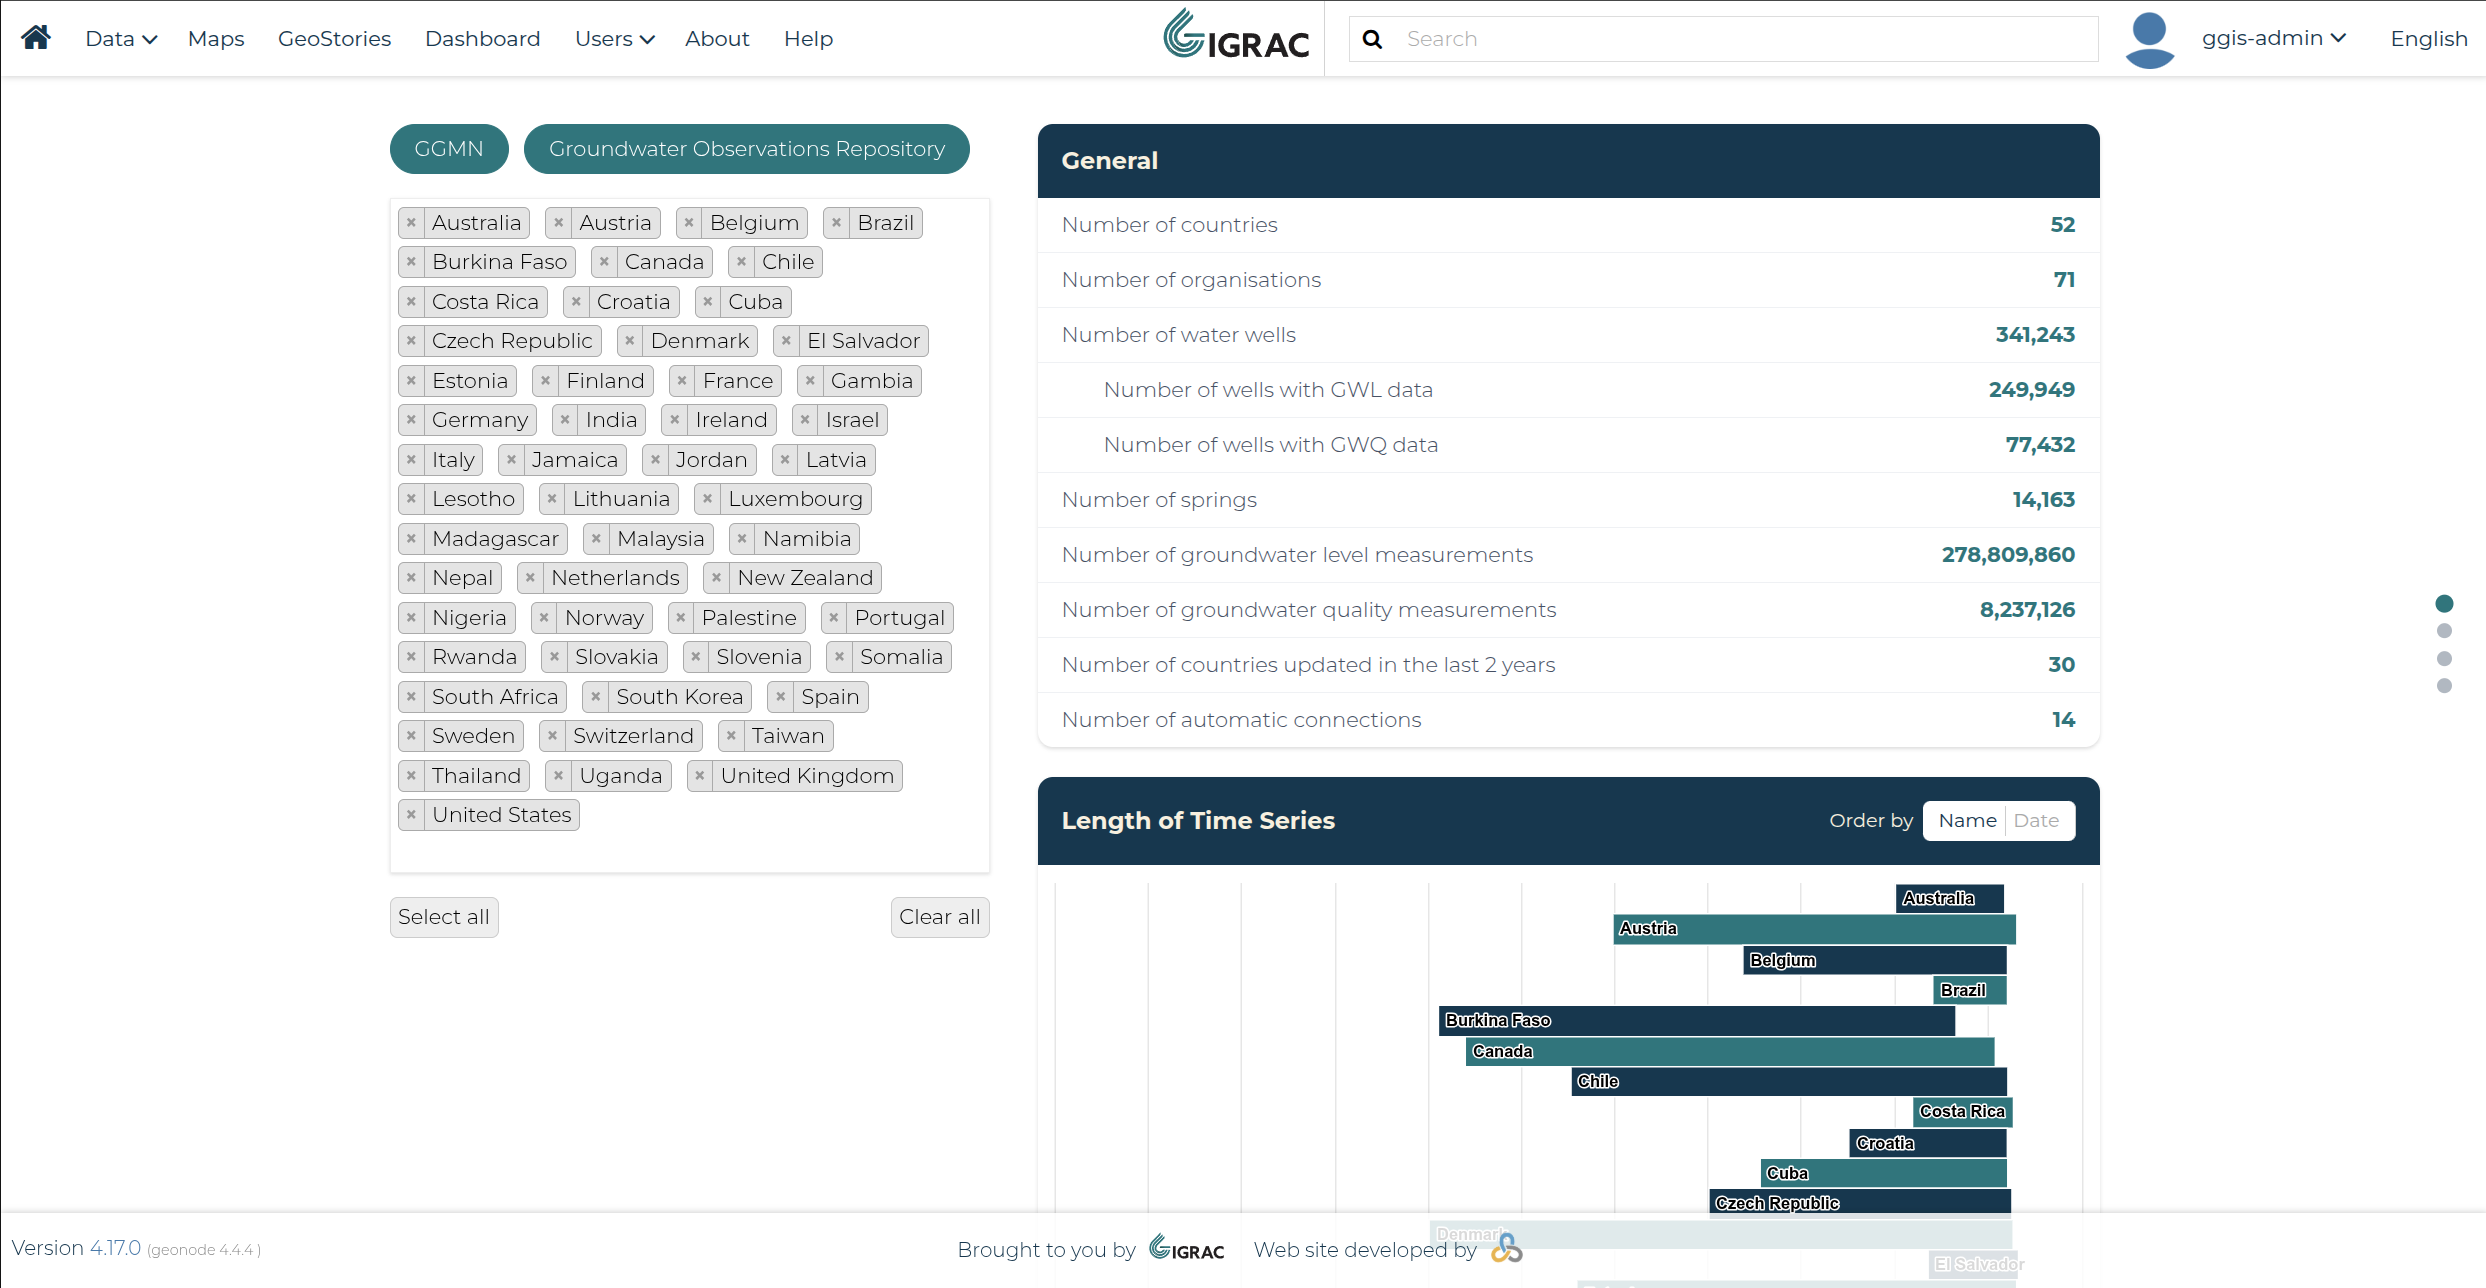
Task: Remove Jamaica tag with its x
Action: pos(511,460)
